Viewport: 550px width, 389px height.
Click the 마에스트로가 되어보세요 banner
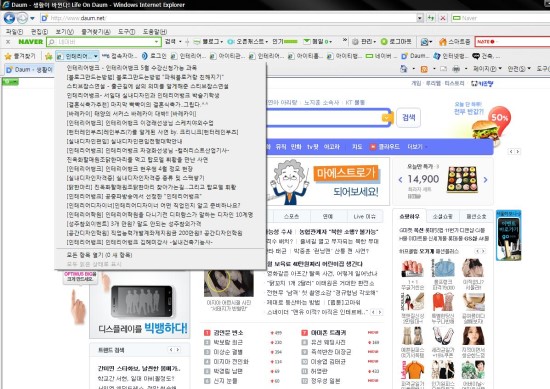328,181
